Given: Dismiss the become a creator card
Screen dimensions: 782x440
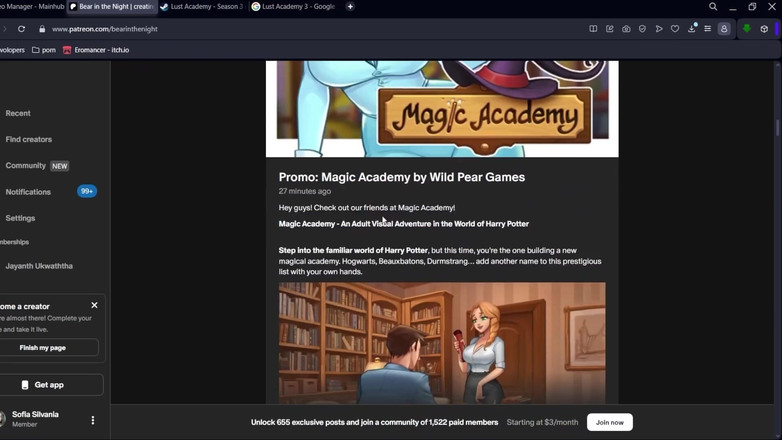Looking at the screenshot, I should [x=95, y=305].
